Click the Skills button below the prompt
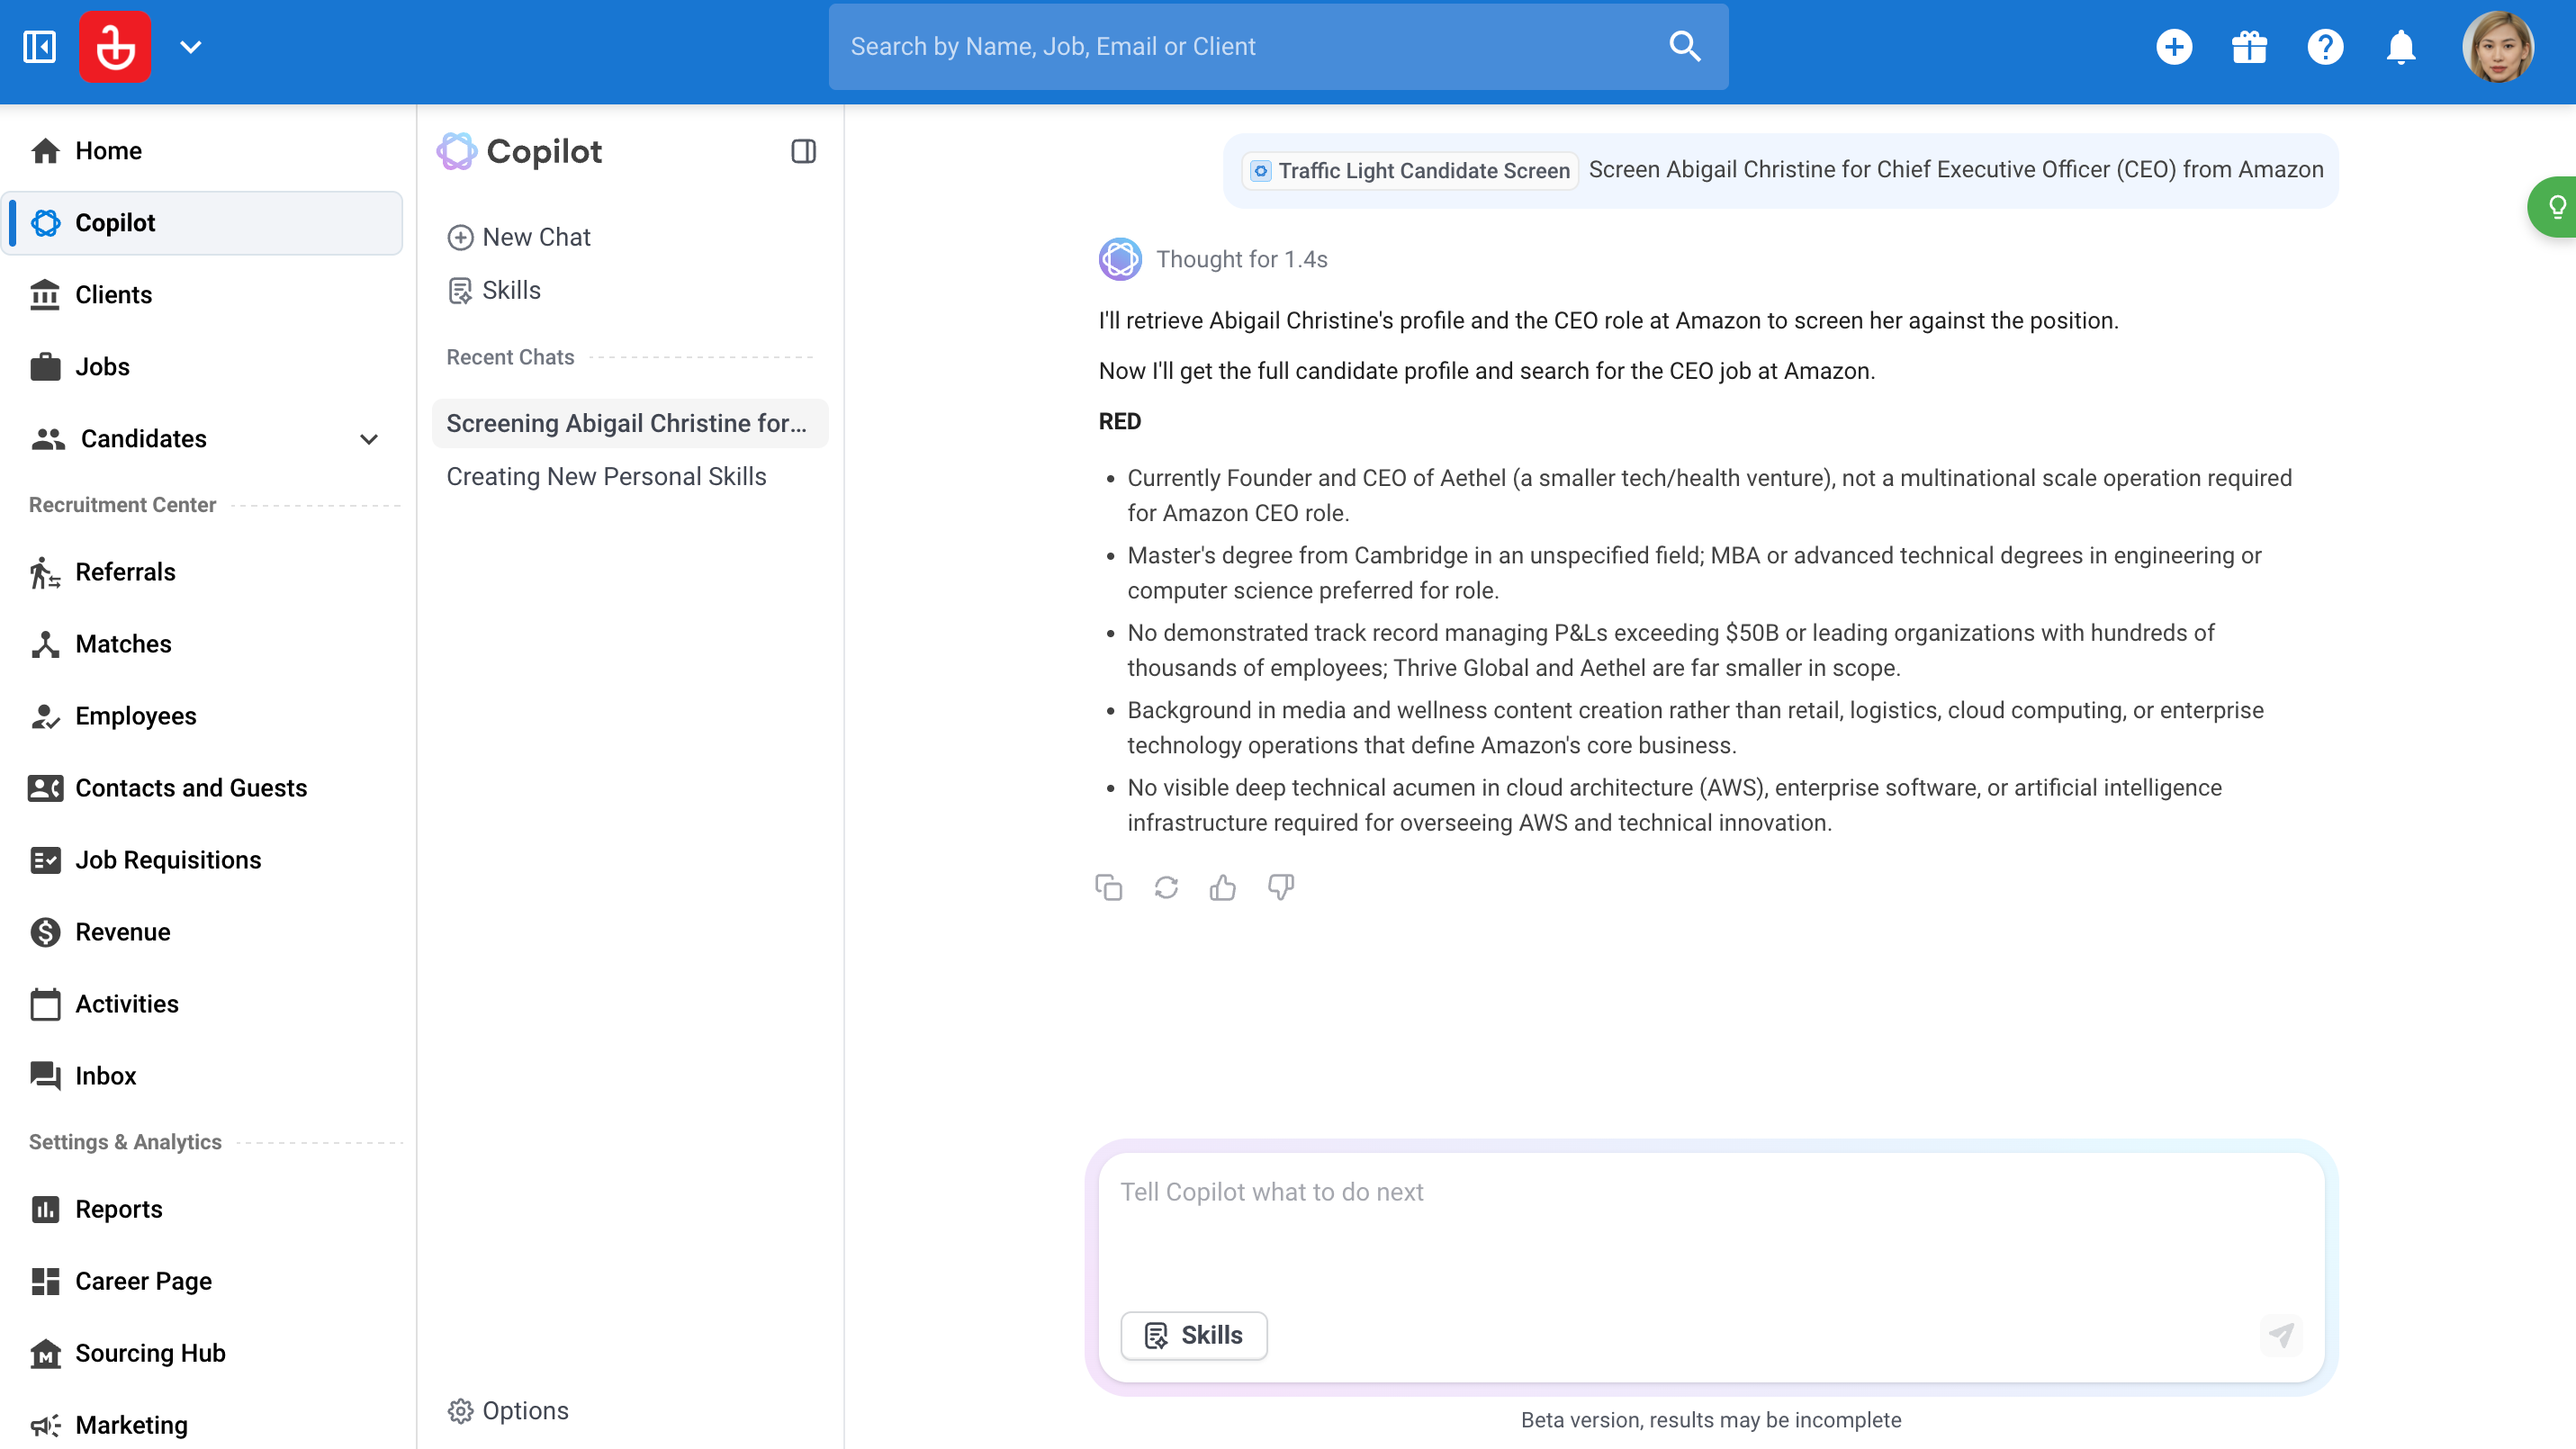This screenshot has width=2576, height=1449. [x=1194, y=1335]
